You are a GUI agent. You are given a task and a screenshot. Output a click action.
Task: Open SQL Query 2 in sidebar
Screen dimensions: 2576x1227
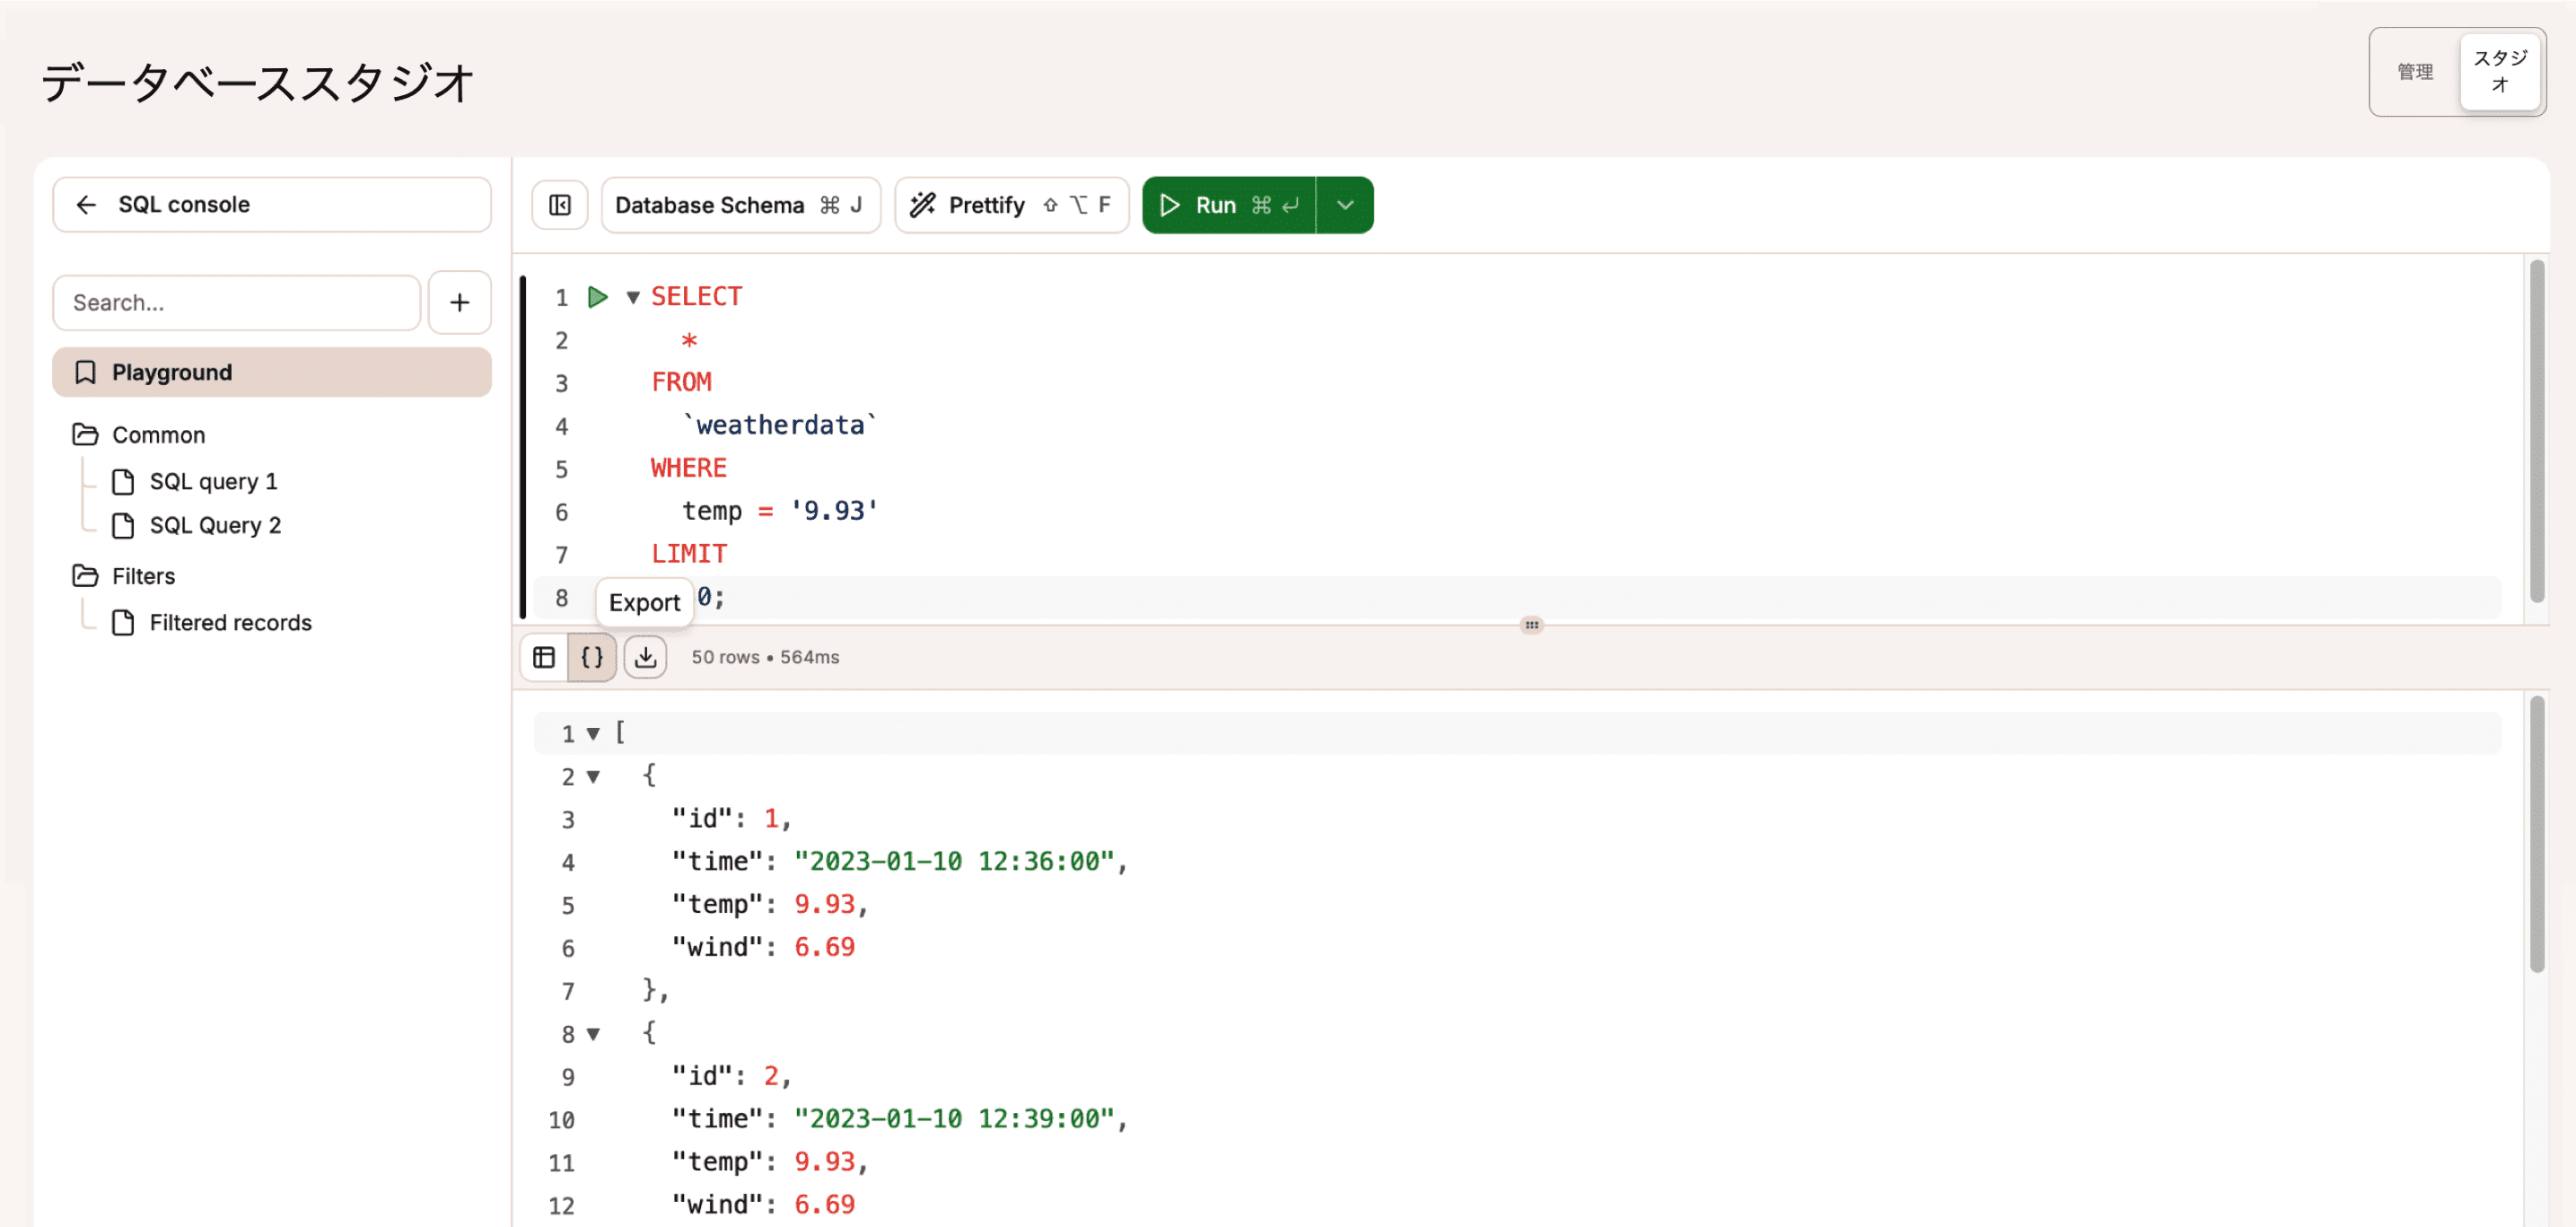point(214,525)
